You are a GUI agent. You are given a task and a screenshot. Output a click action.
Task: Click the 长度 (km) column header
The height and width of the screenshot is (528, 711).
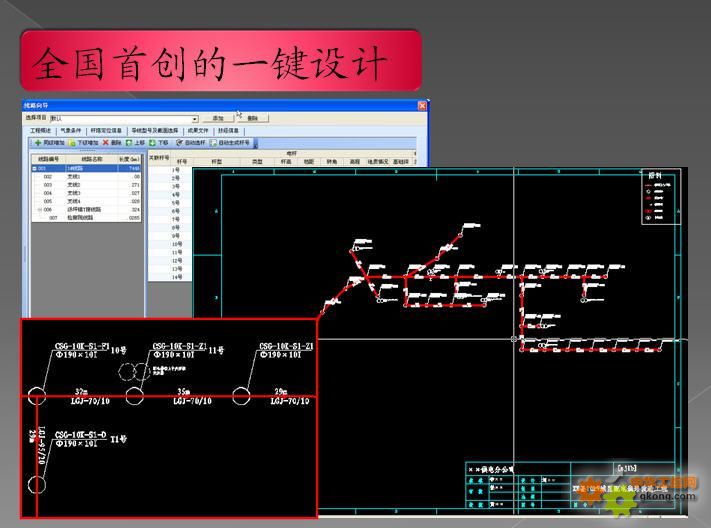click(x=129, y=159)
